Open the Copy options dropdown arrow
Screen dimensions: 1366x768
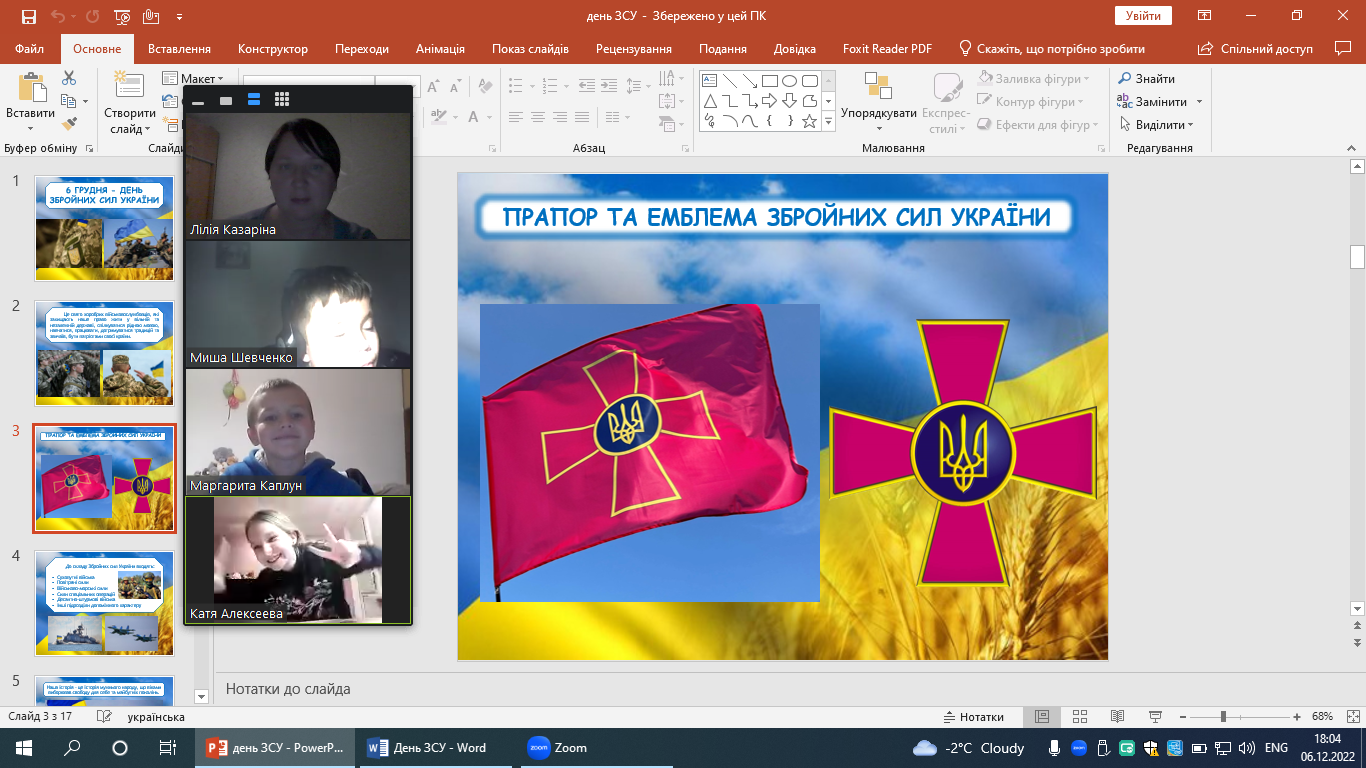(x=85, y=102)
